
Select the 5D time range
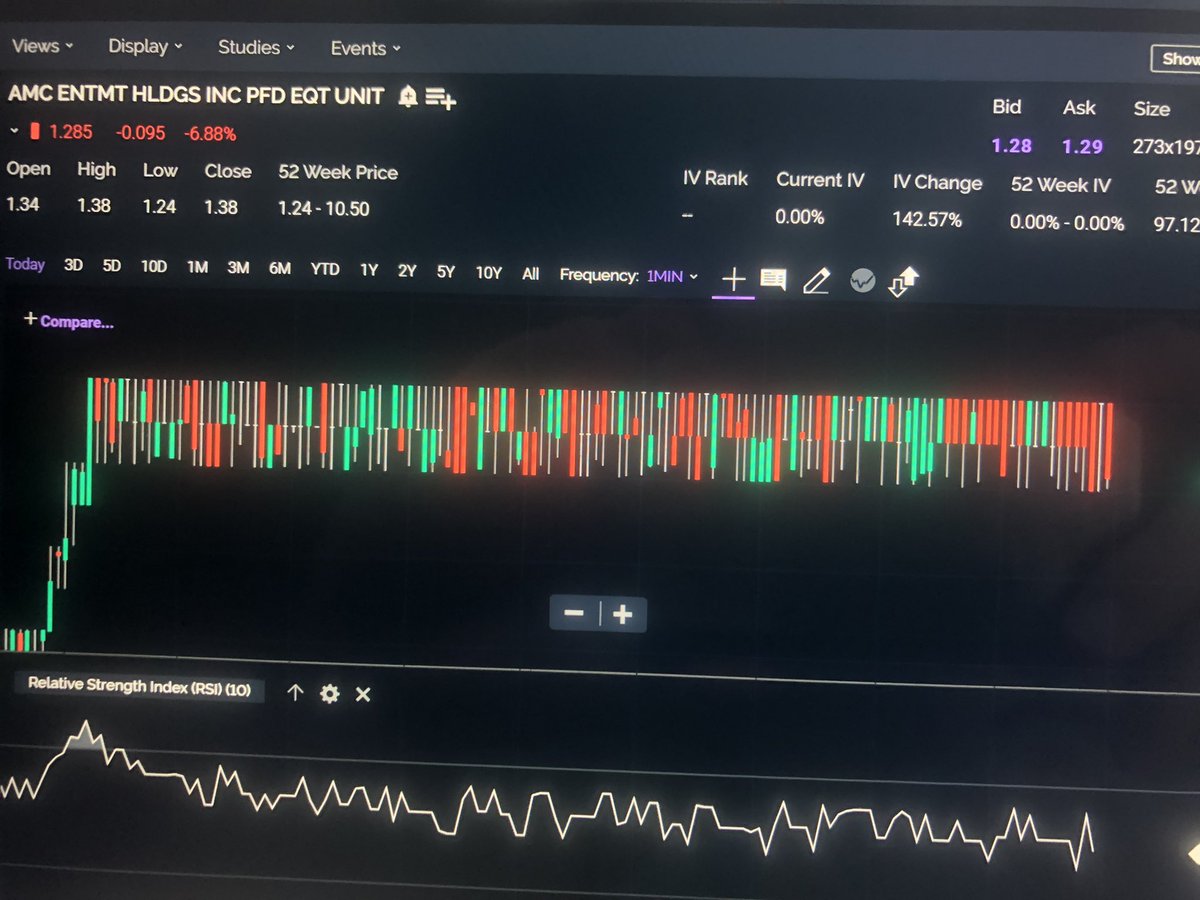tap(110, 266)
